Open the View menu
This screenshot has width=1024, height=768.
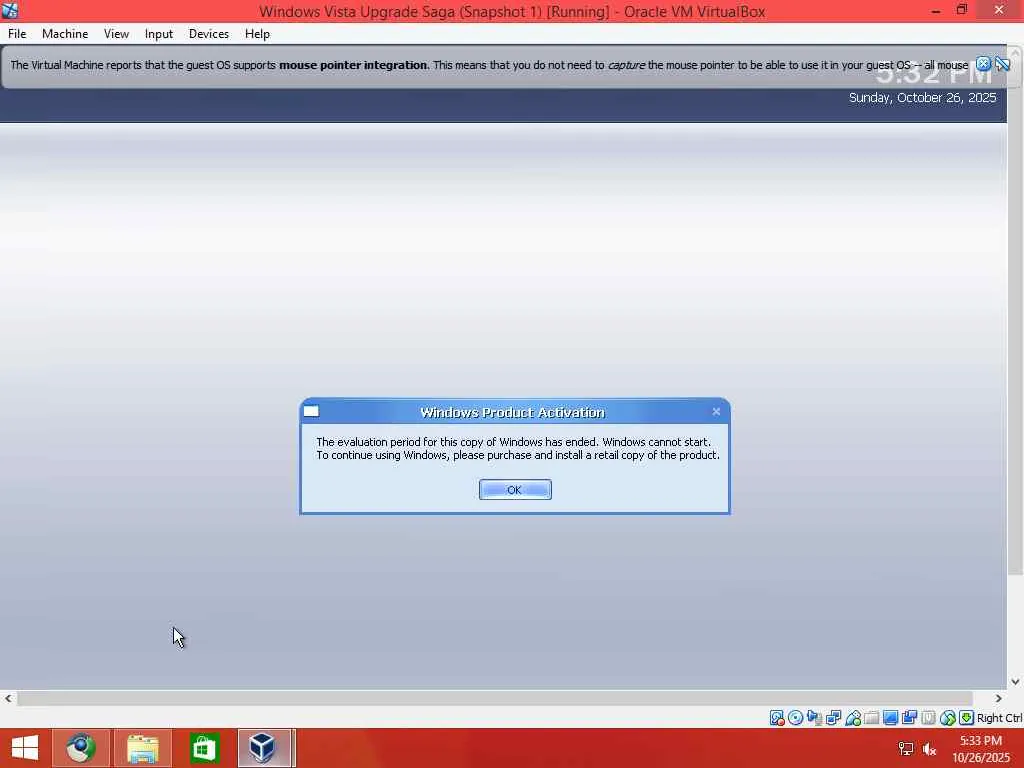coord(116,34)
